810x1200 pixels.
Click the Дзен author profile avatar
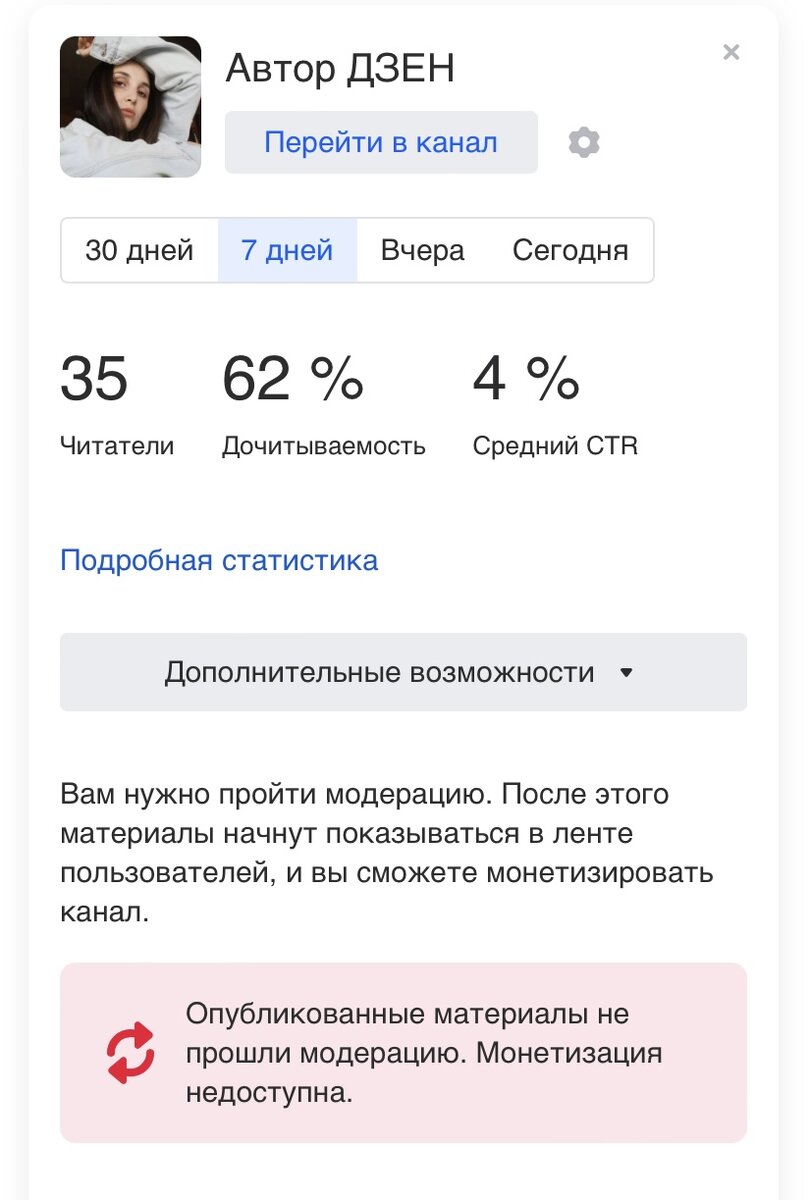click(x=130, y=106)
